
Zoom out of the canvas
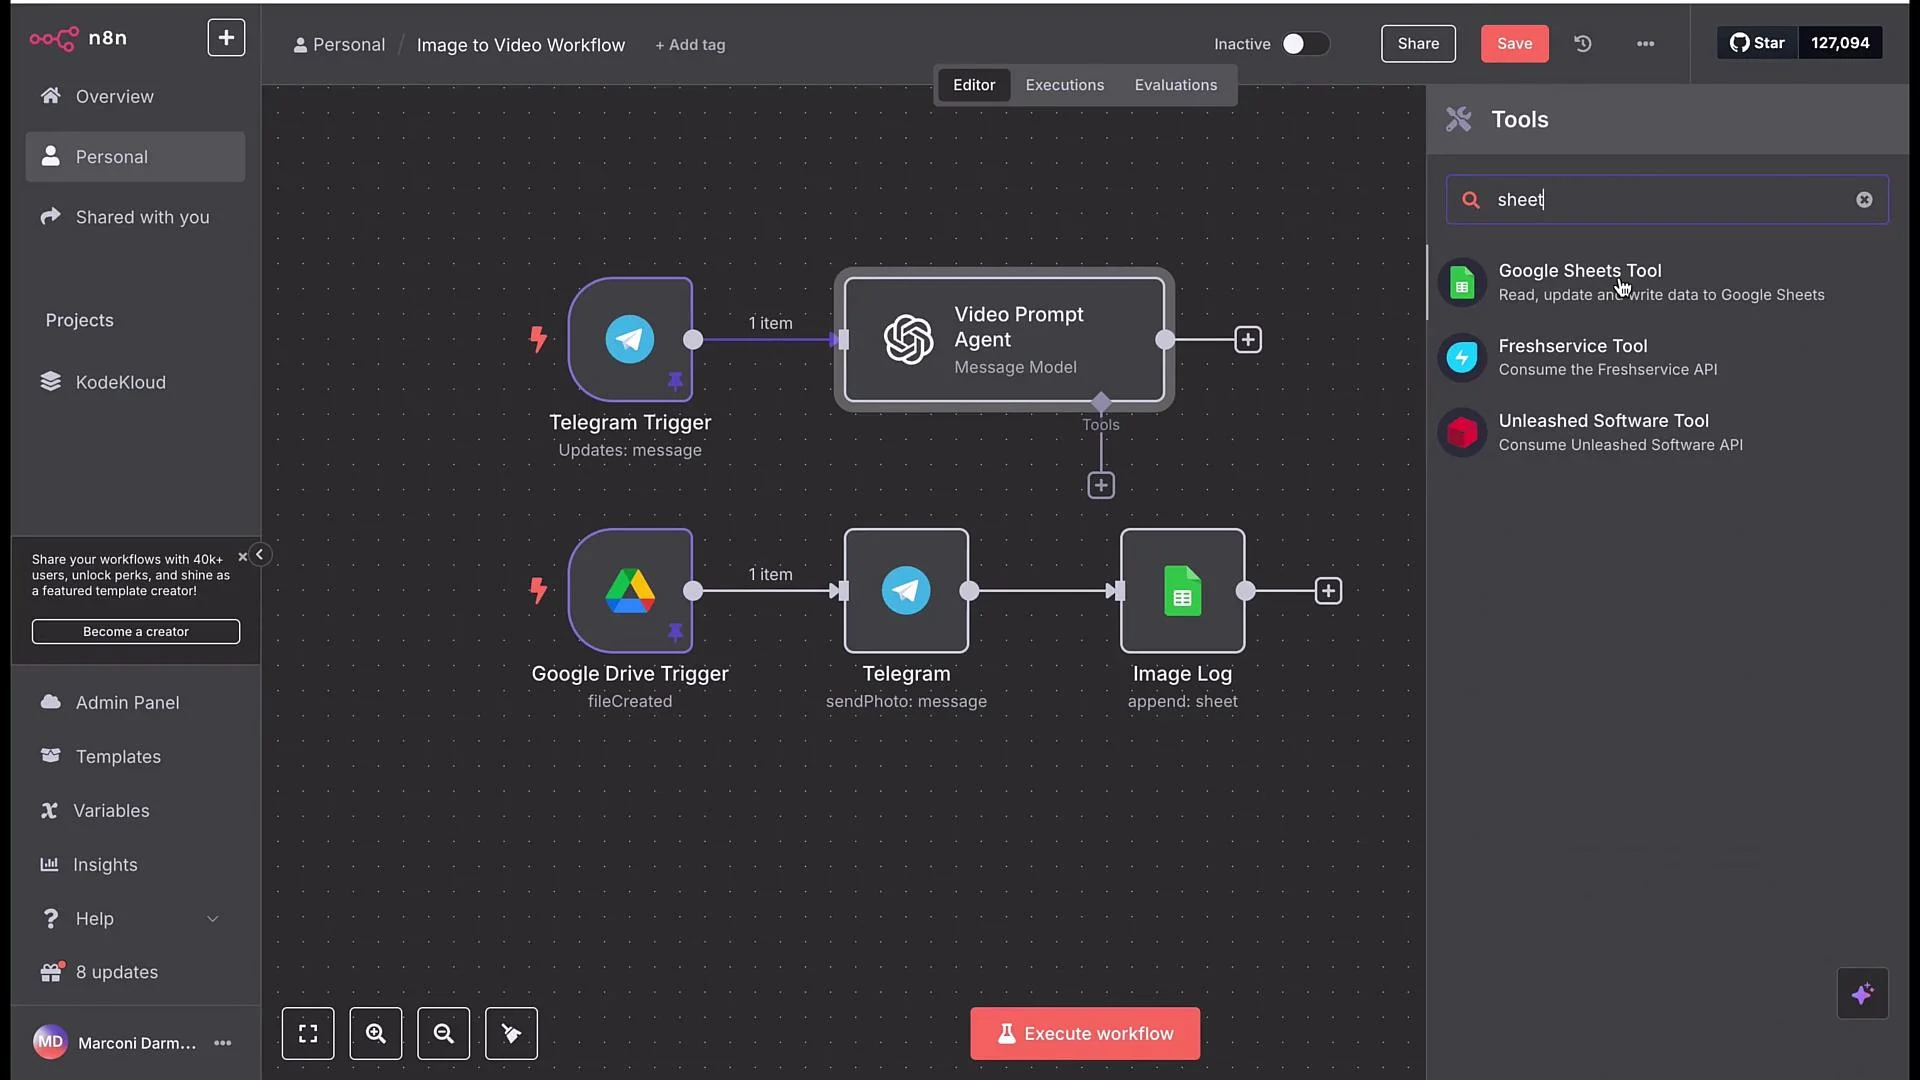444,1034
